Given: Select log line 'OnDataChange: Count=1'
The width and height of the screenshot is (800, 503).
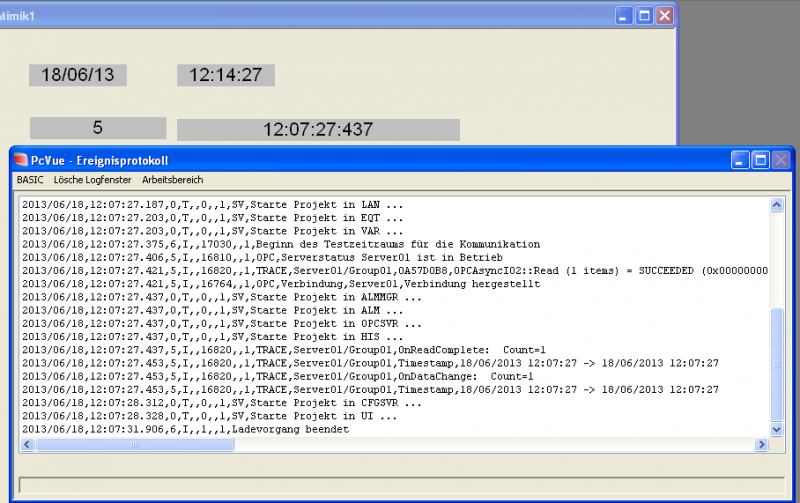Looking at the screenshot, I should coord(278,377).
